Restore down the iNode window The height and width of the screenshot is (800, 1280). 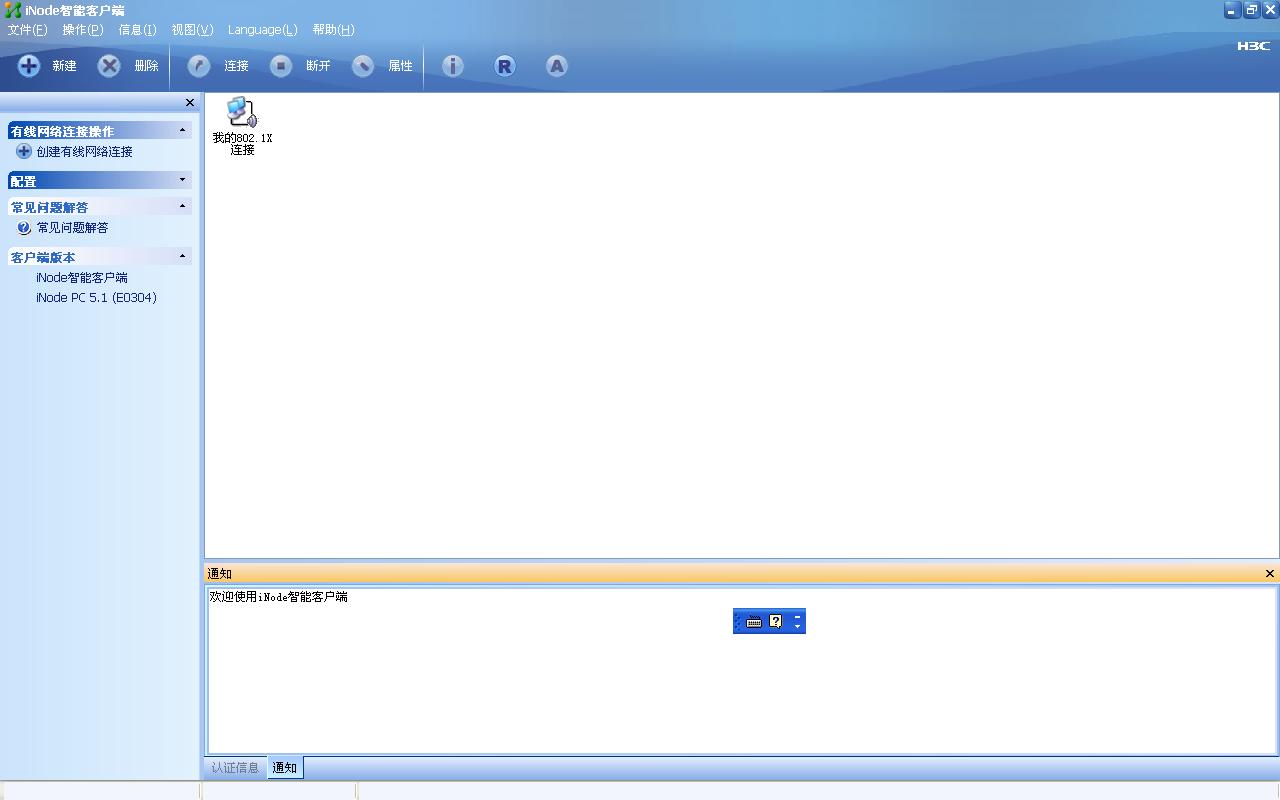point(1251,10)
